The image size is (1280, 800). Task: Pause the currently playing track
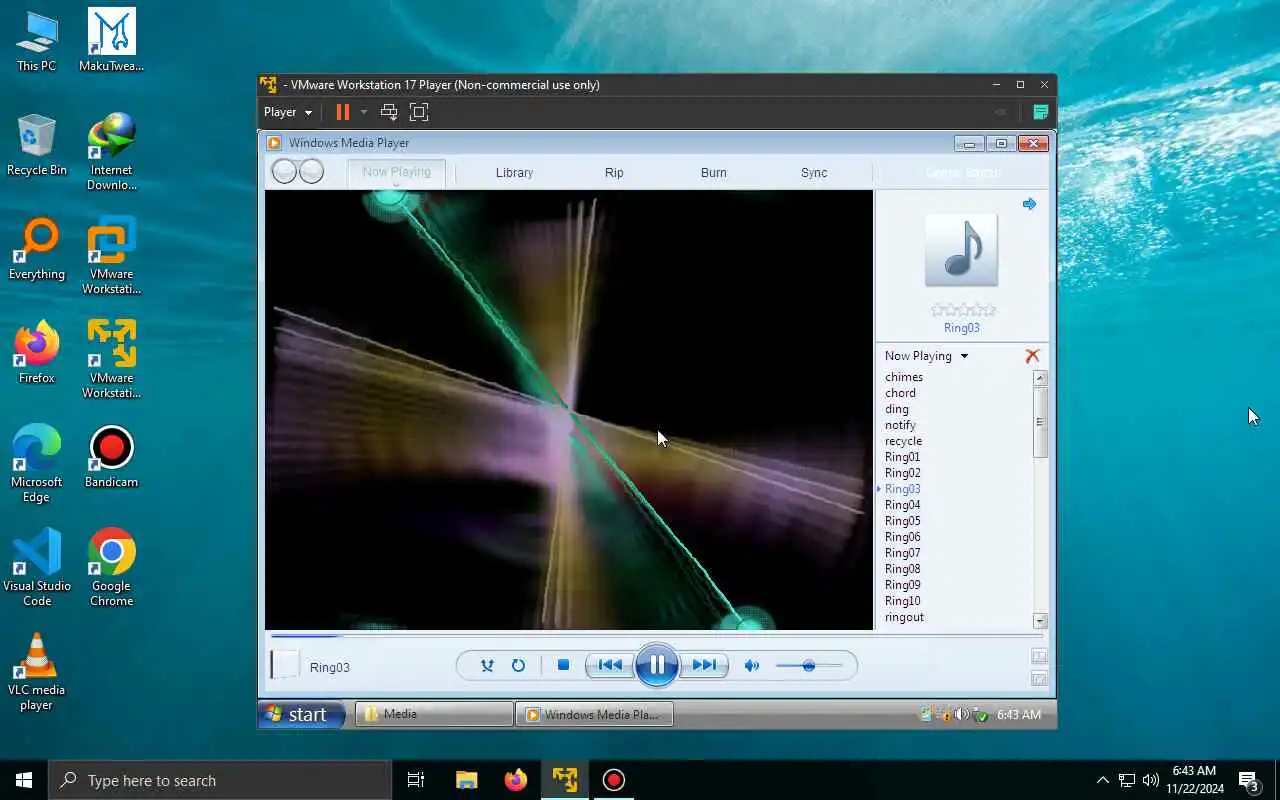pos(657,665)
